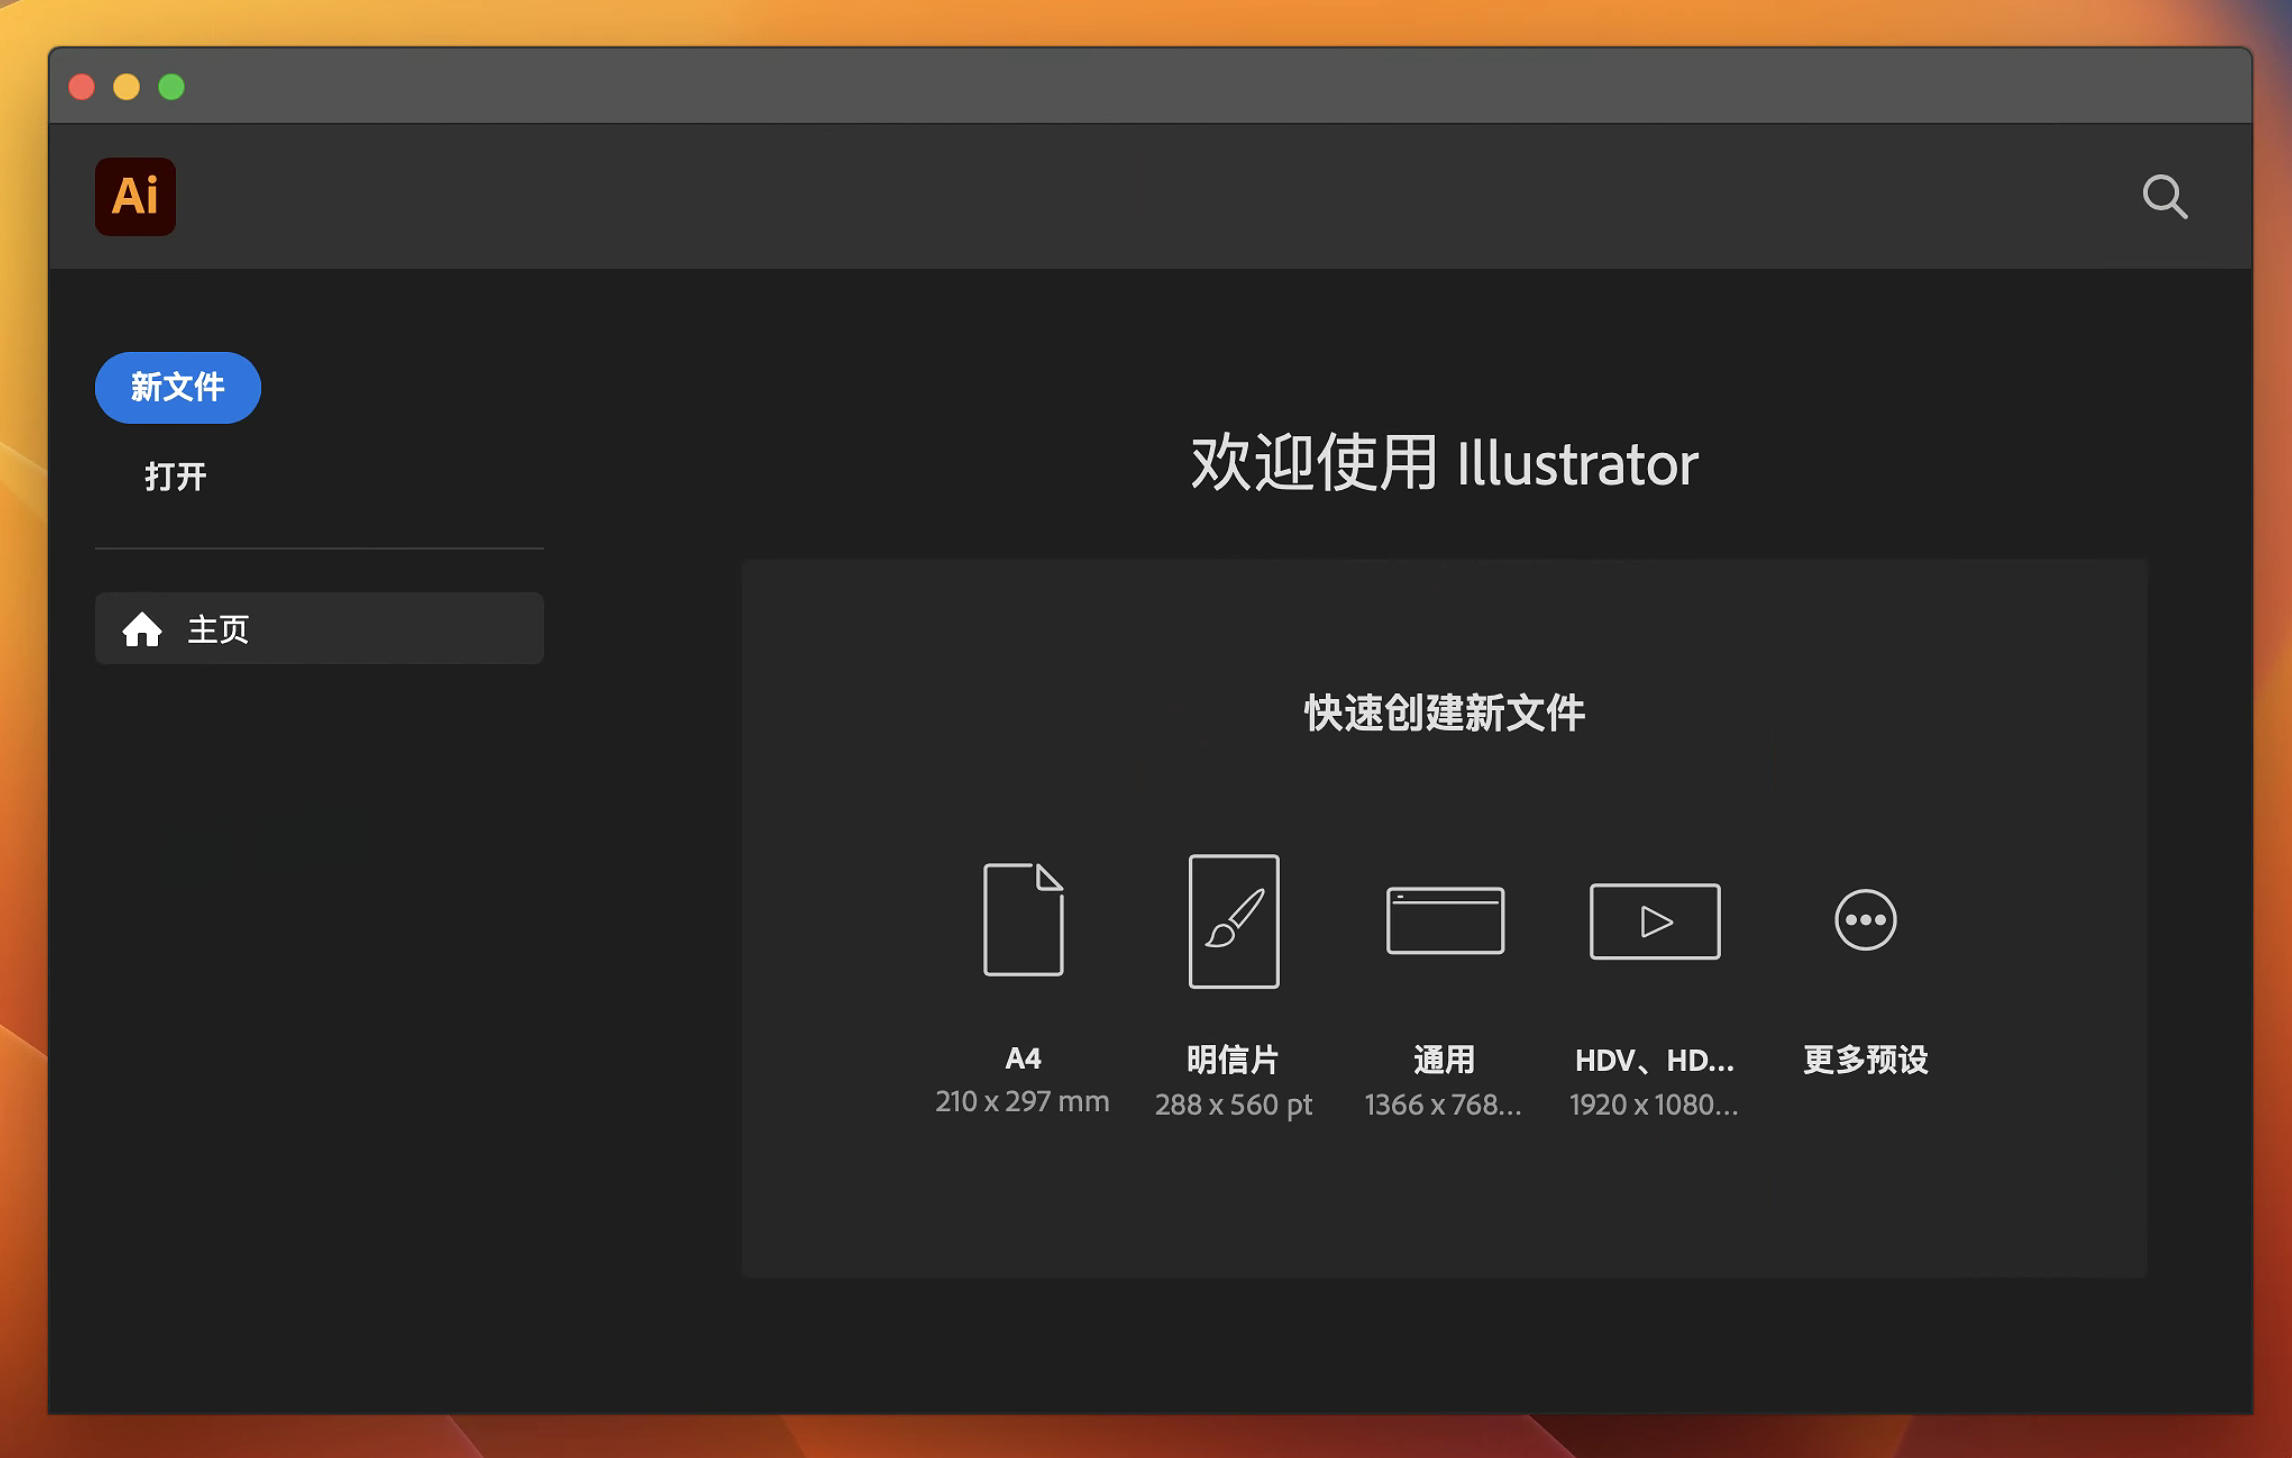The height and width of the screenshot is (1458, 2292).
Task: Click the 288 x 560 pt size text
Action: tap(1233, 1105)
